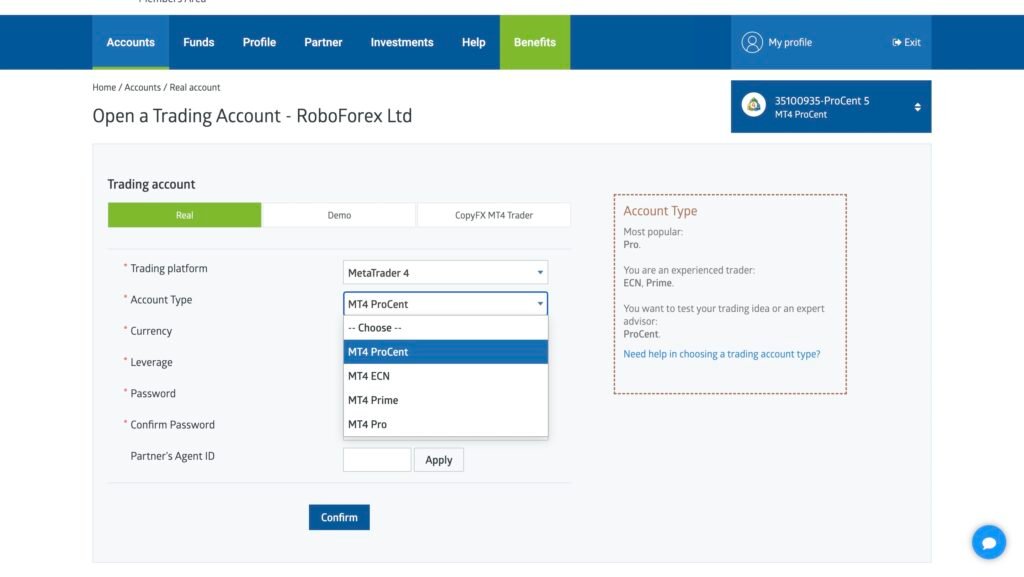Click the 'Confirm Password' field label
This screenshot has height=577, width=1024.
tap(172, 425)
